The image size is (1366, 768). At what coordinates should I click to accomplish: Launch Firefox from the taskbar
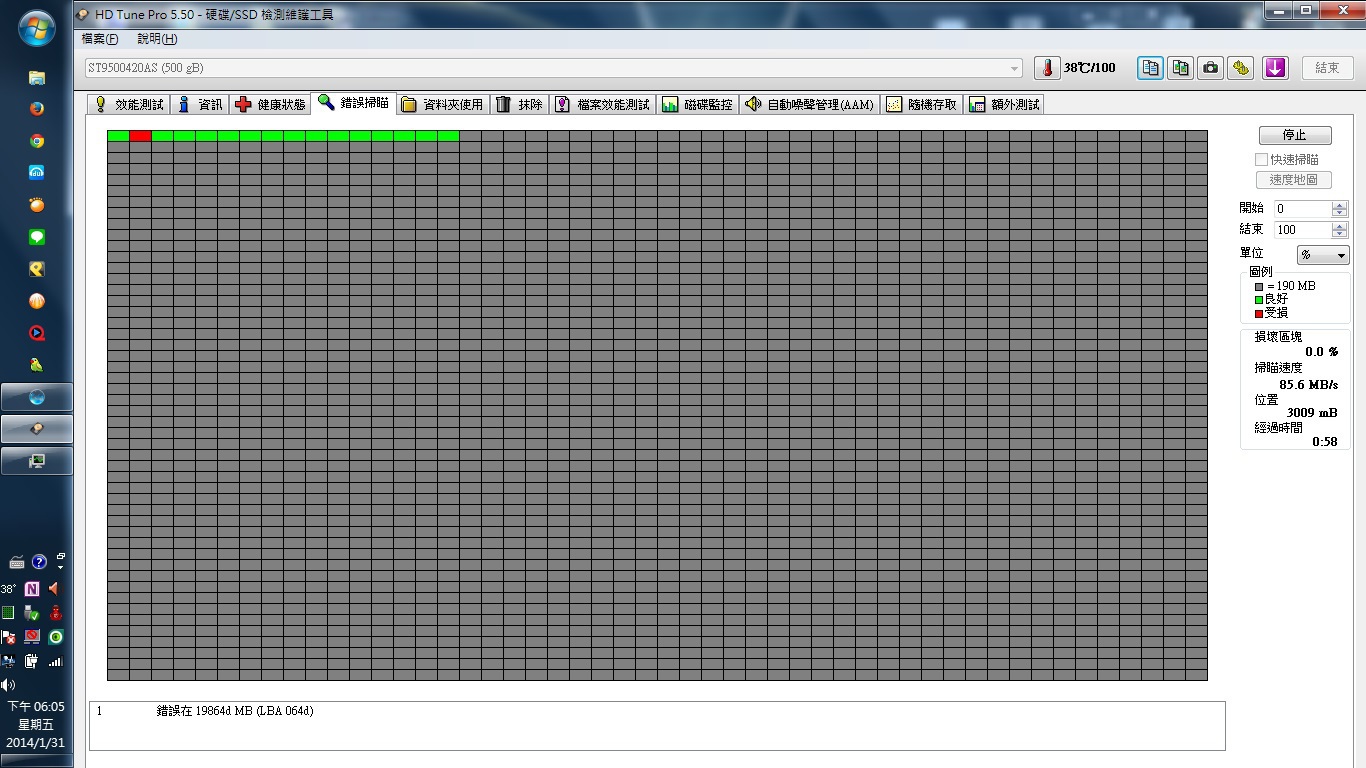click(x=37, y=109)
